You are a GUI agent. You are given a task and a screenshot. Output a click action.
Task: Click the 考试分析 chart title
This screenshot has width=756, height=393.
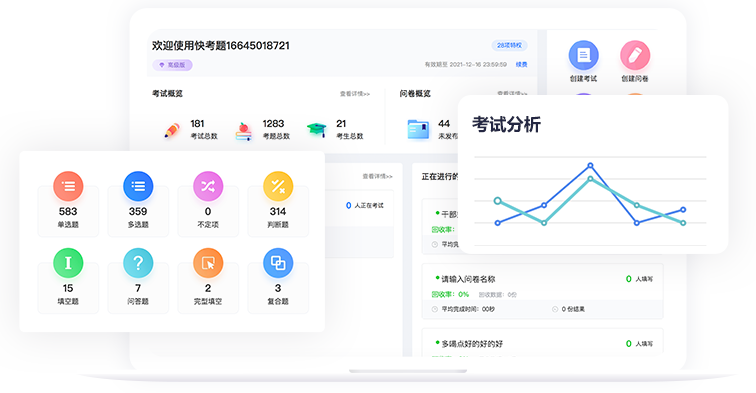tap(506, 124)
